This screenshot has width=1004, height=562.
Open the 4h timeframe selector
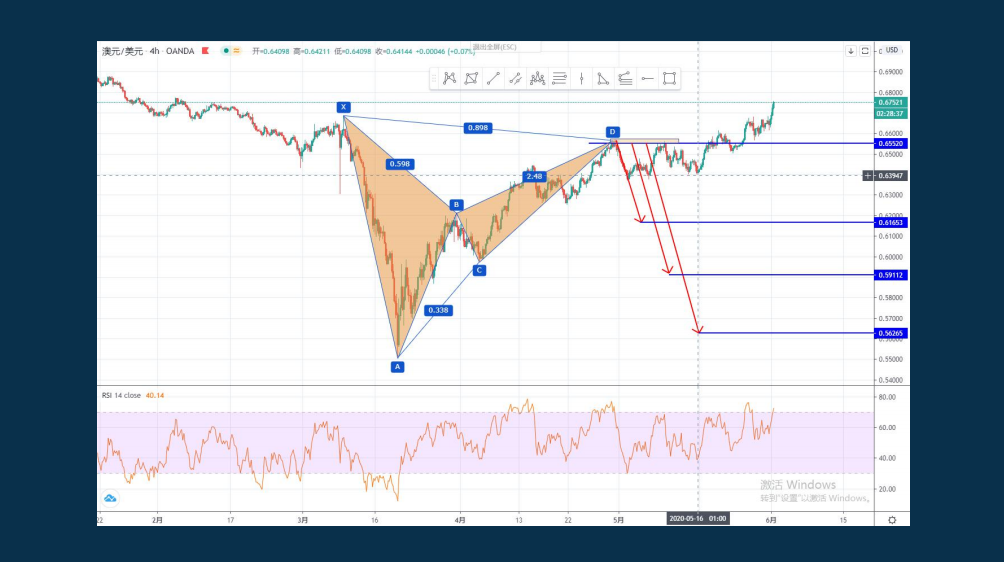pos(154,51)
